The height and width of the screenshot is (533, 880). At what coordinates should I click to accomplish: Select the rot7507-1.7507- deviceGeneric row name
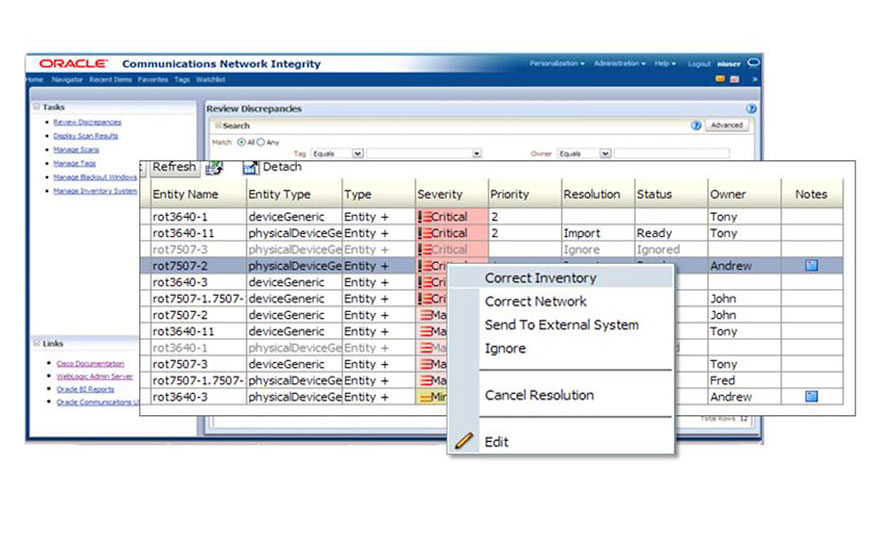point(198,298)
